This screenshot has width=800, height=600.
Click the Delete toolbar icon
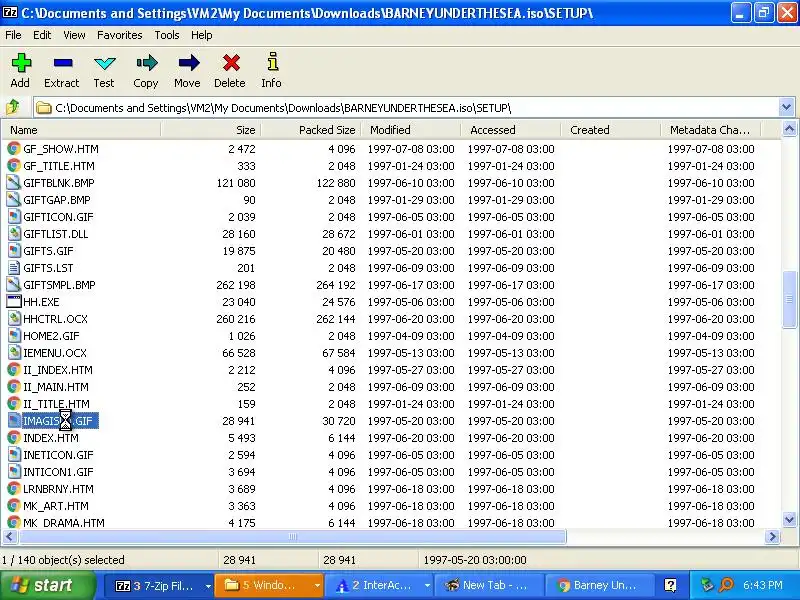[x=231, y=63]
